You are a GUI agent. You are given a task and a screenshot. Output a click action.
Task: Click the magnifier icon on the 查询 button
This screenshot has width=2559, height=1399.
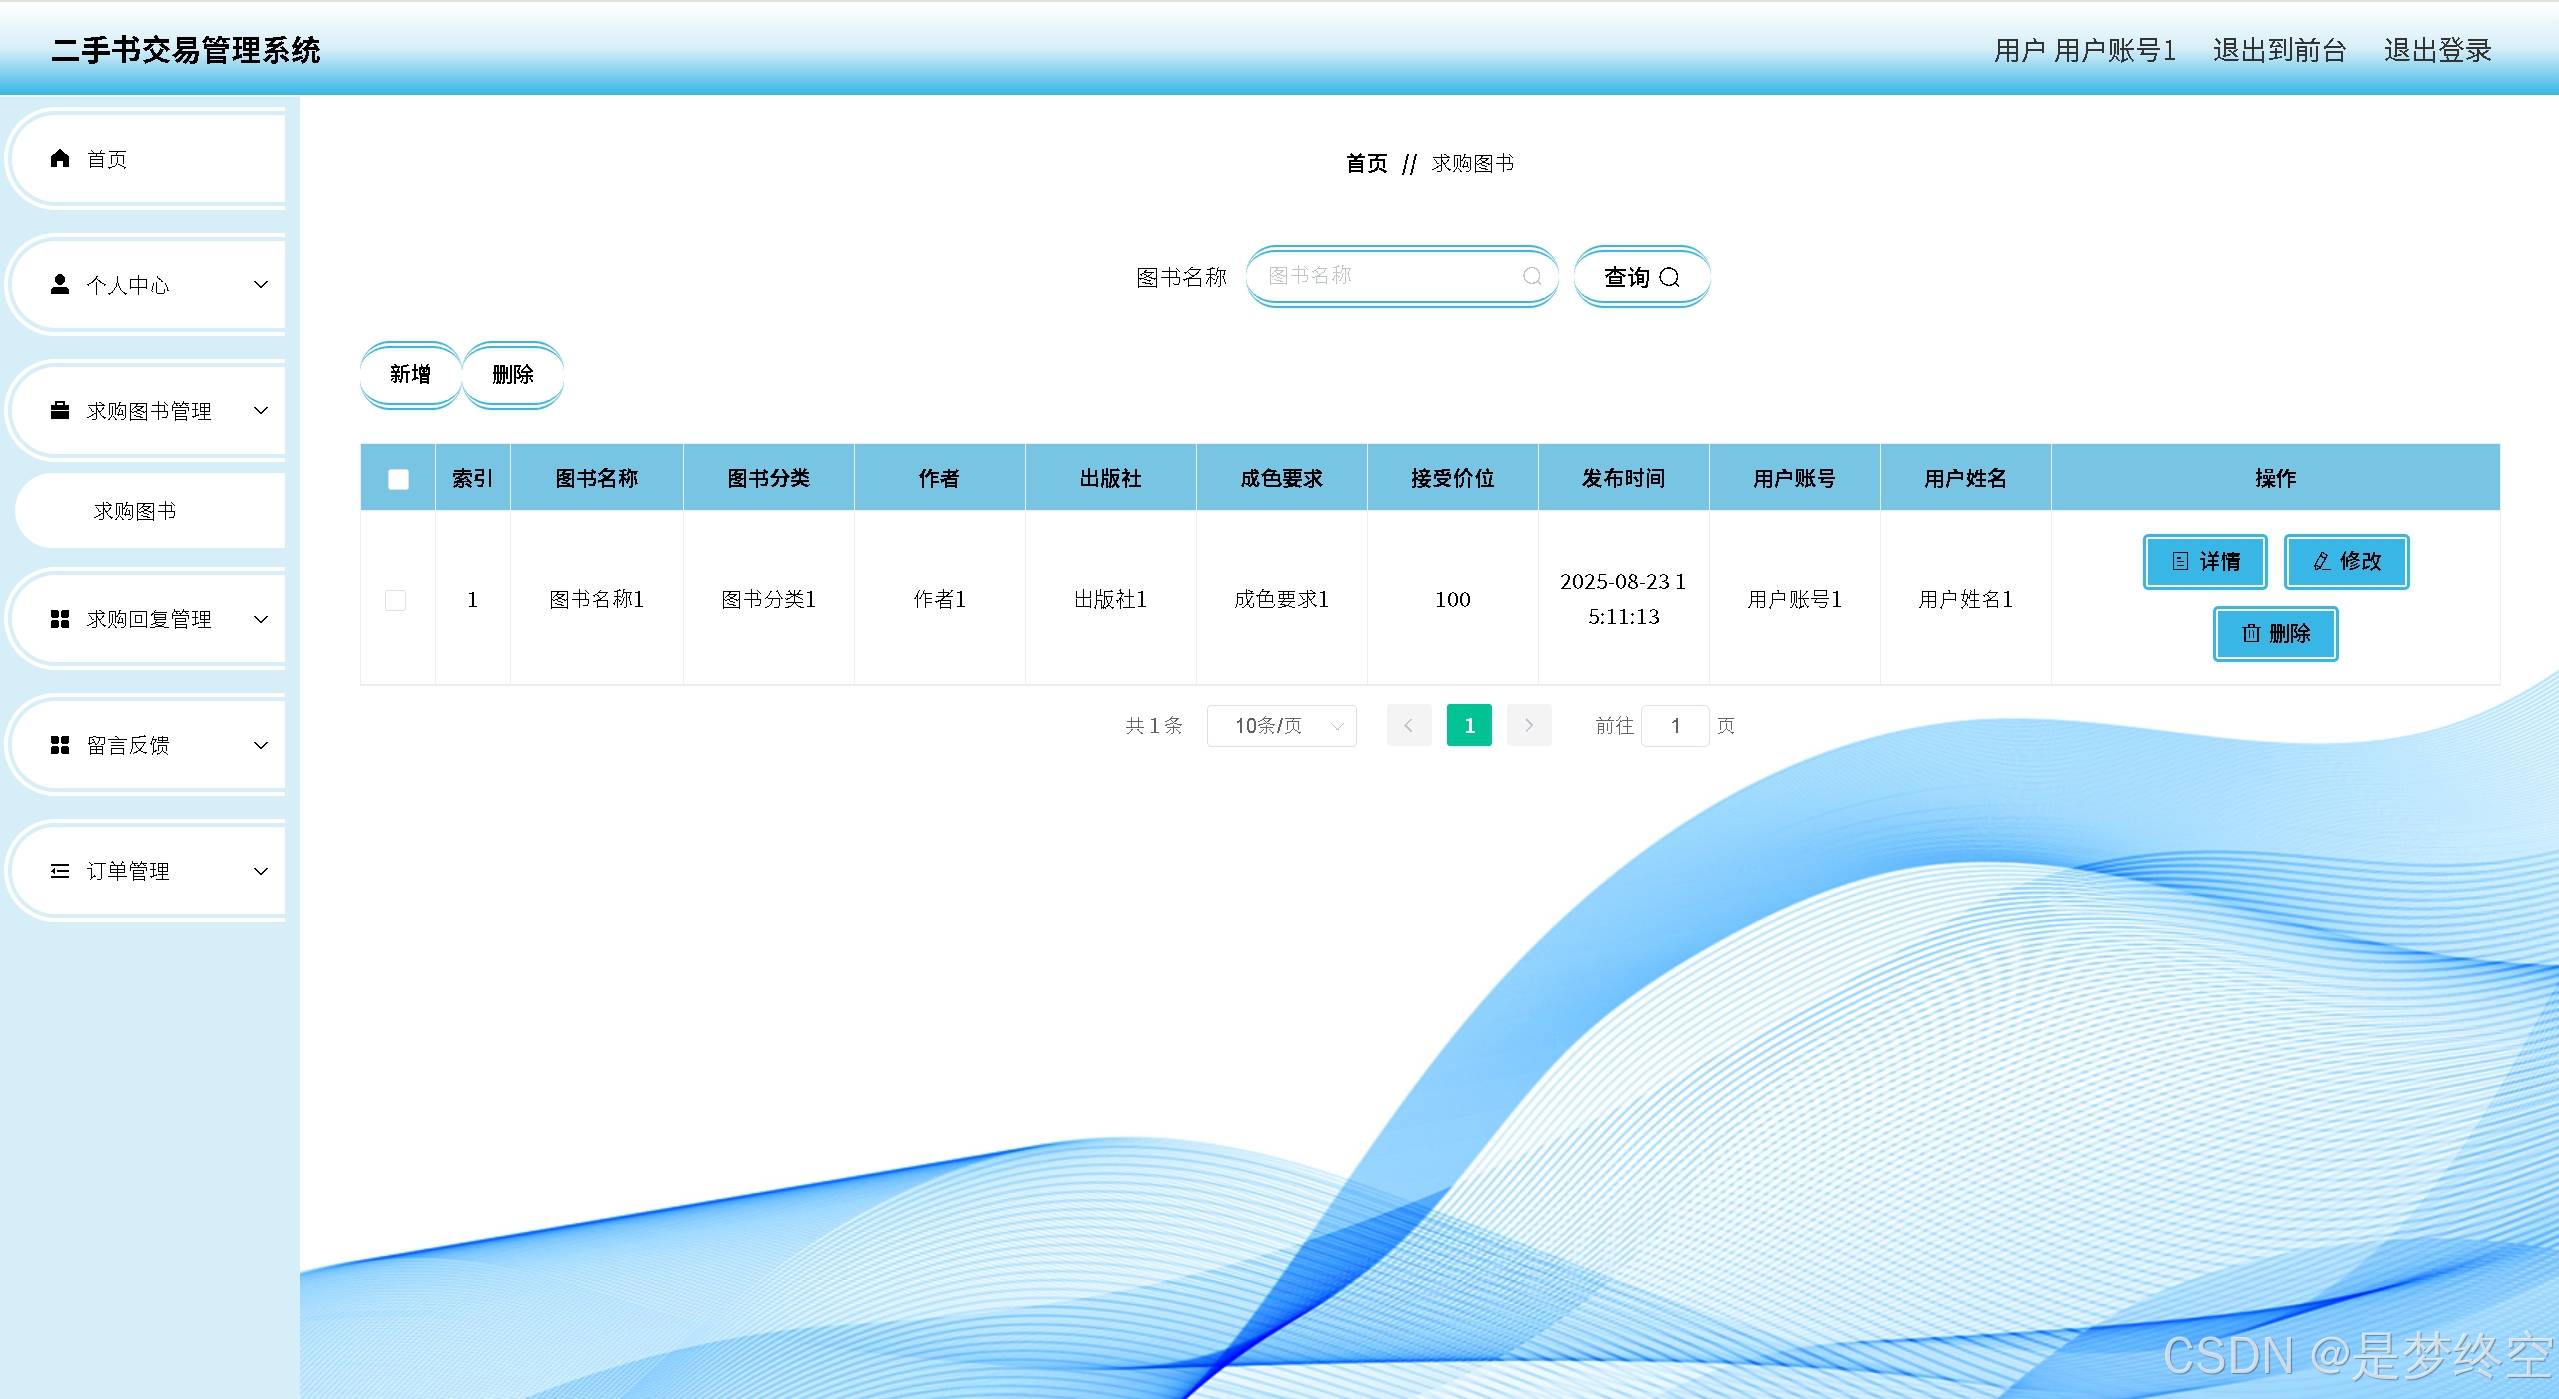point(1669,277)
